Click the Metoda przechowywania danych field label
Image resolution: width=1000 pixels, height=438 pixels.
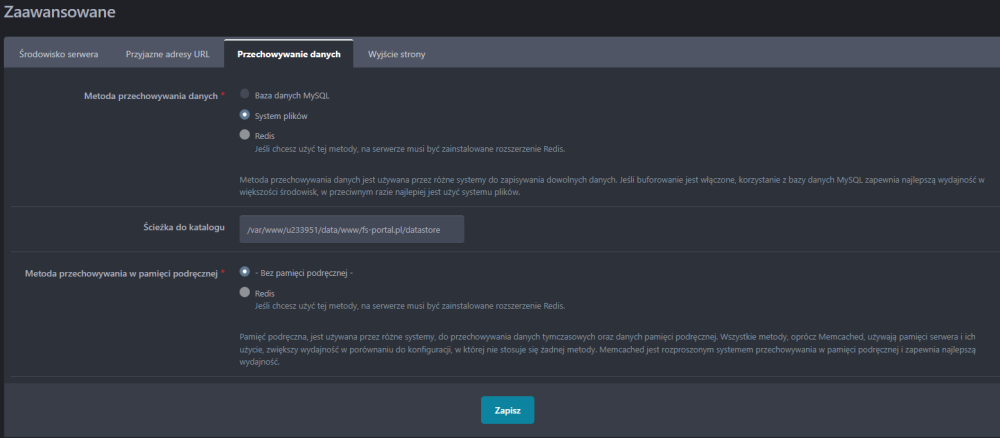[150, 96]
